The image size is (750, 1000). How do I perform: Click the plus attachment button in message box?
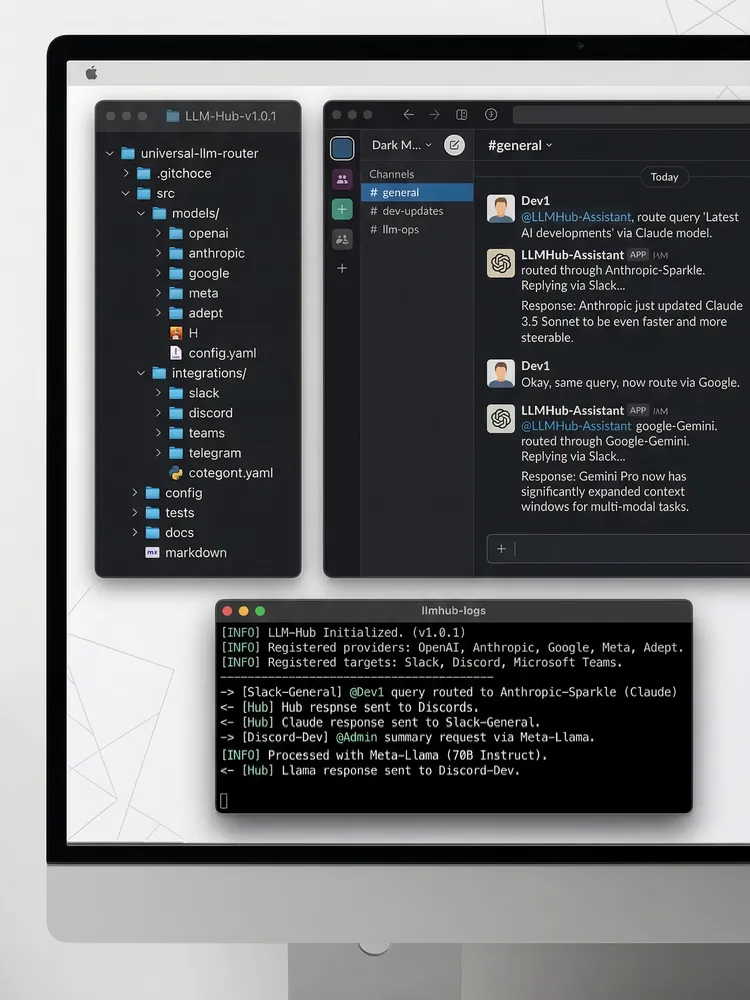501,548
